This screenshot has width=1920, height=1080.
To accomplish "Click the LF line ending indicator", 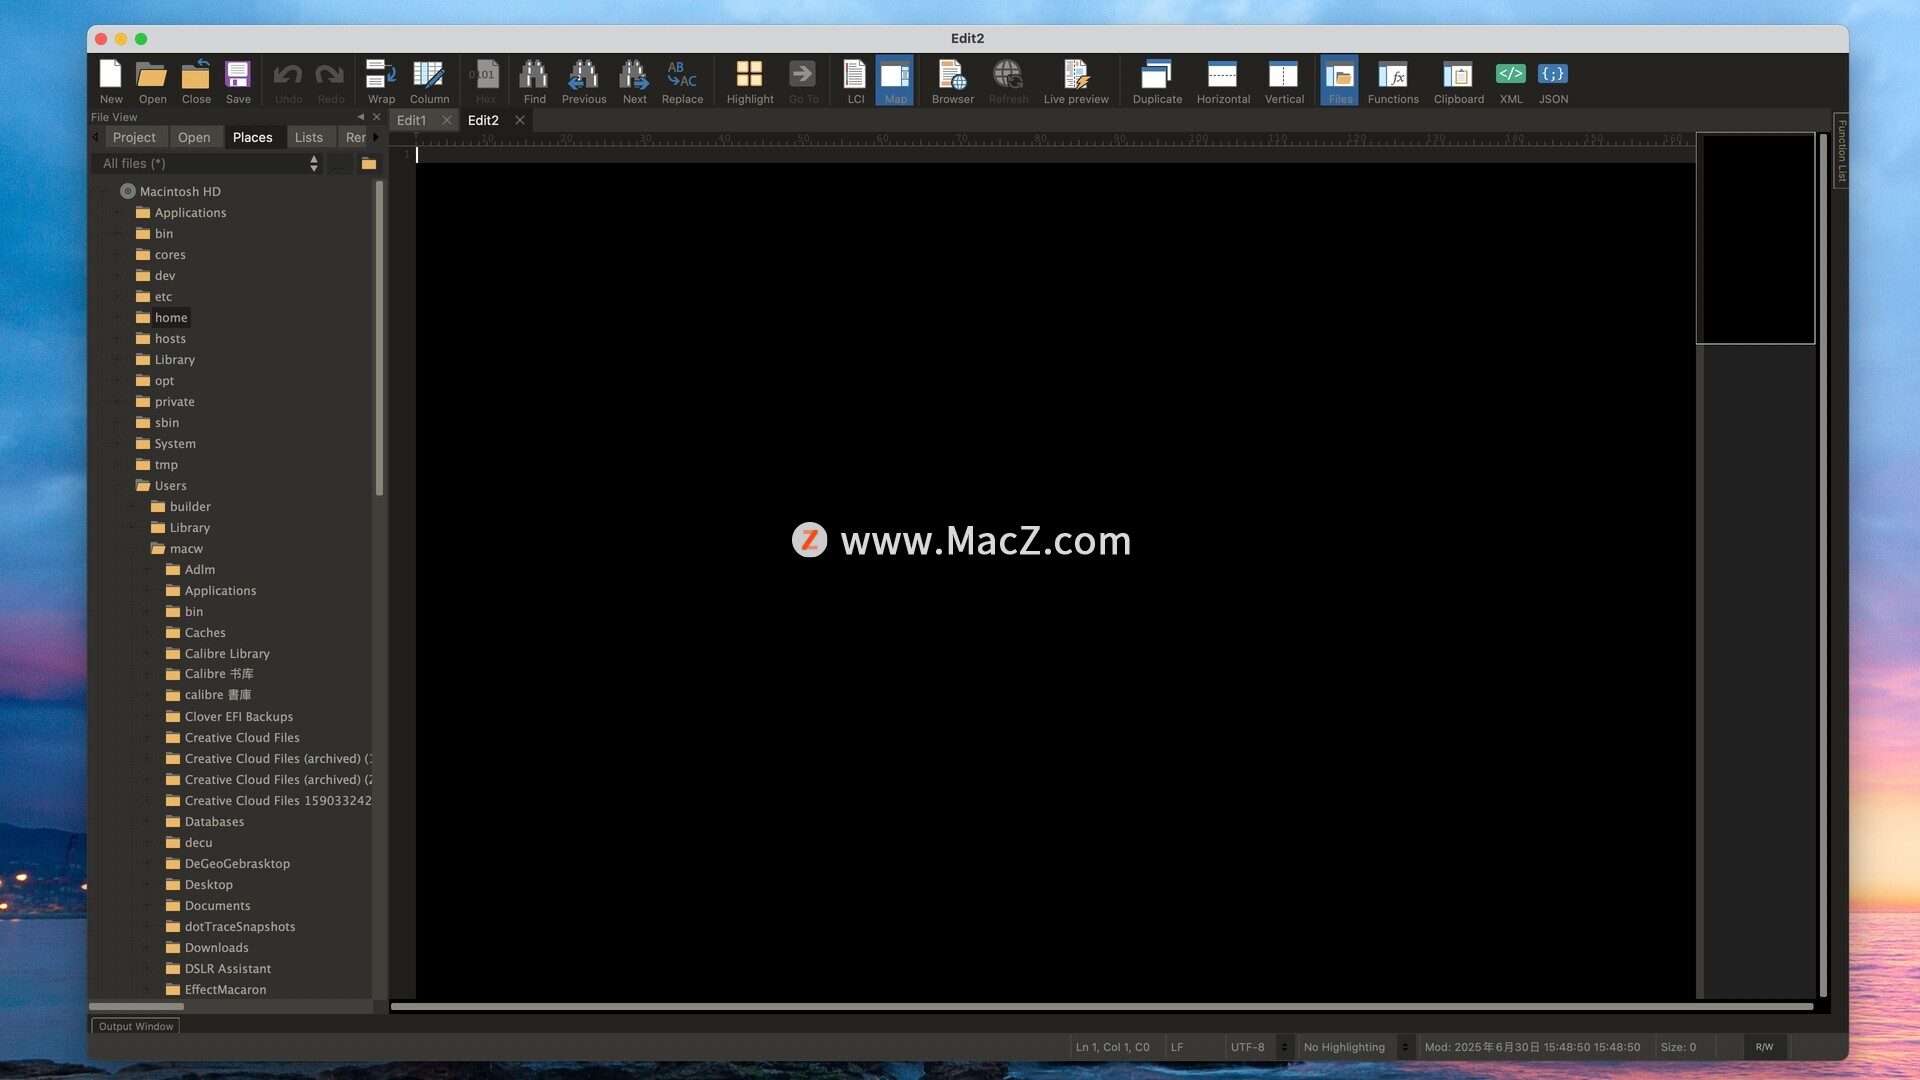I will point(1177,1047).
